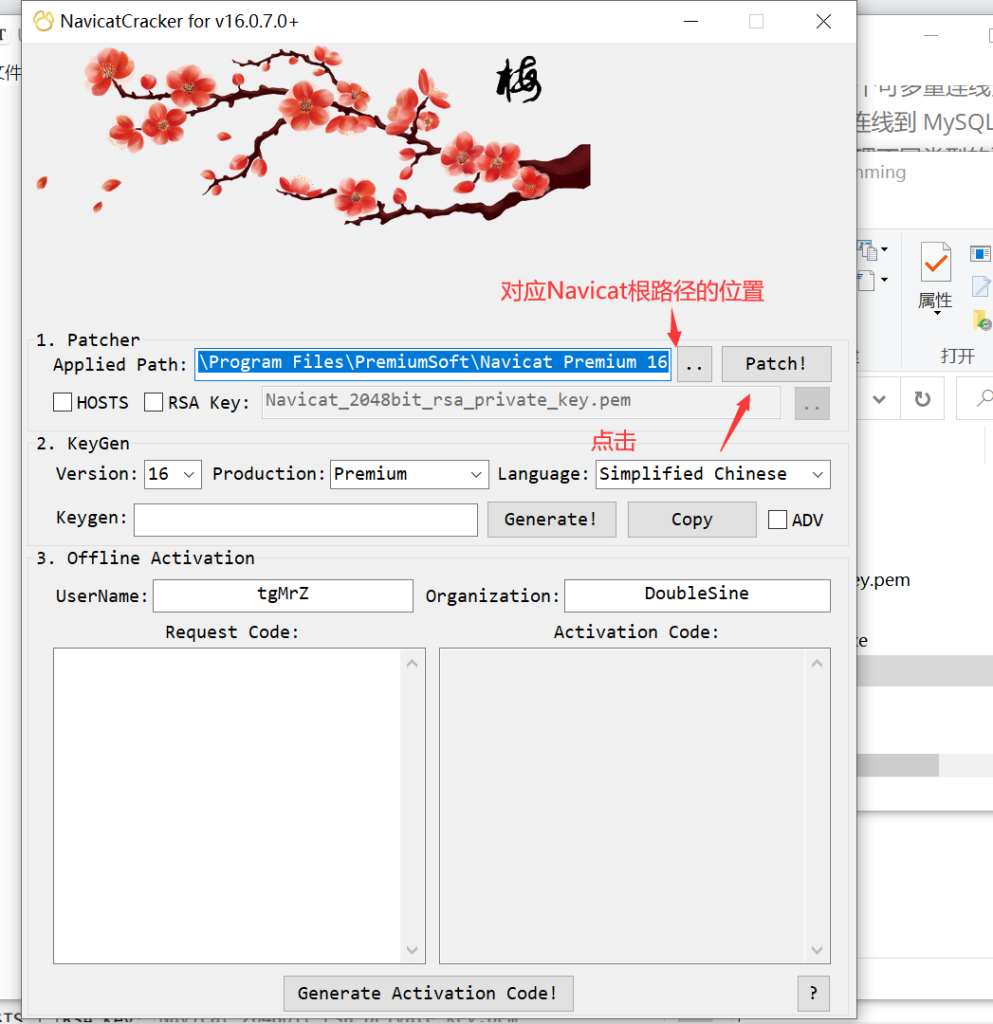Screen dimensions: 993x1024
Task: Toggle the ADV checkbox next to Copy
Action: (777, 519)
